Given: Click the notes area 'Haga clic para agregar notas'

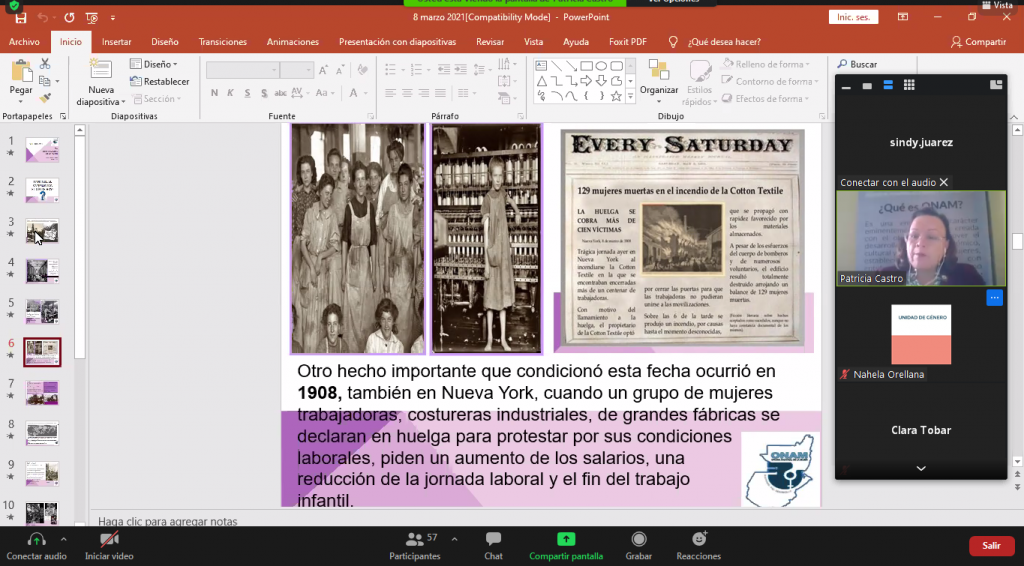Looking at the screenshot, I should pyautogui.click(x=168, y=521).
